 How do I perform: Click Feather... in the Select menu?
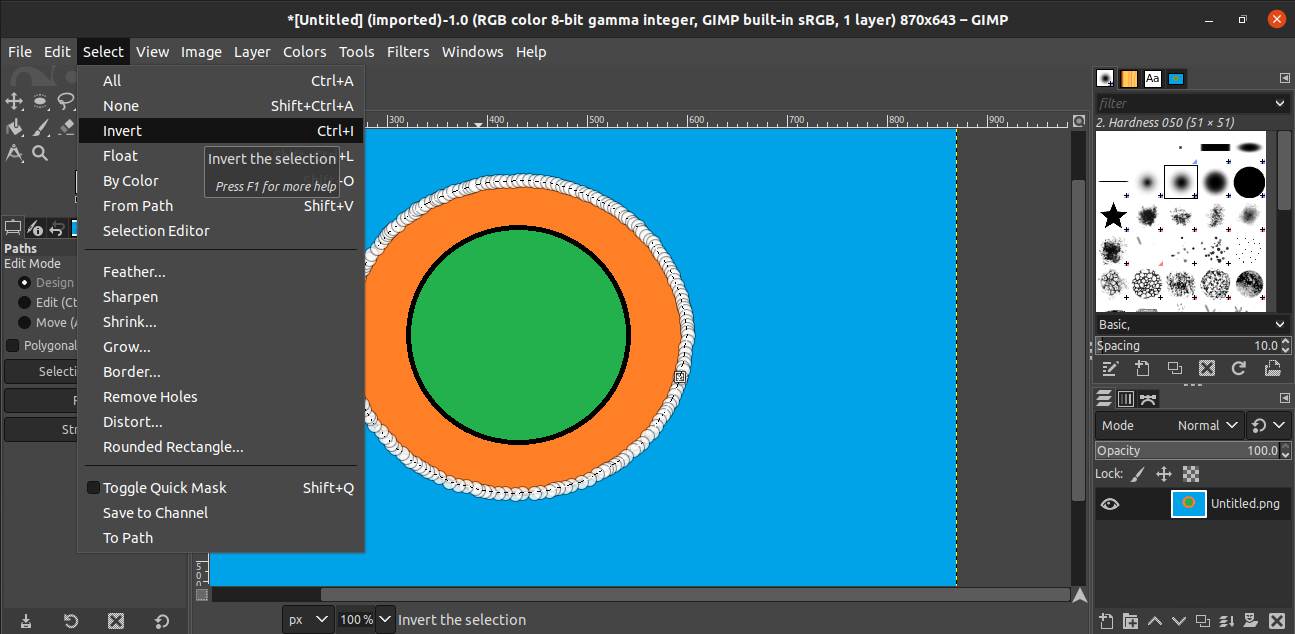134,272
